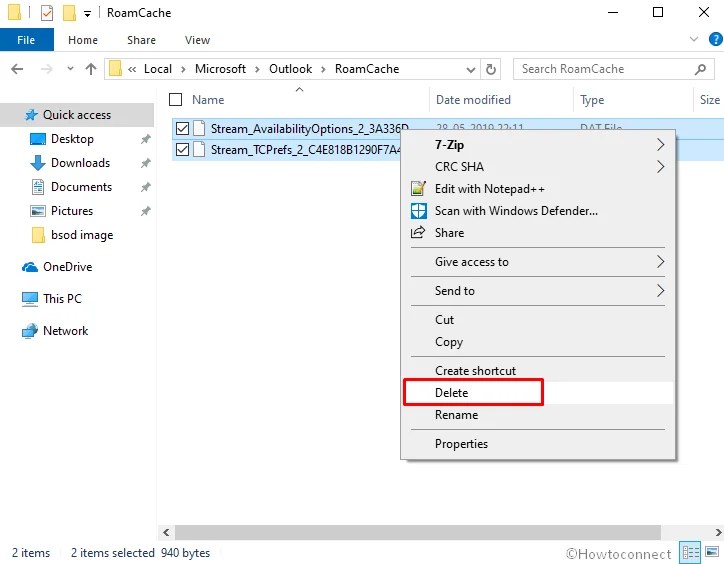Expand the ribbon chevron

[x=694, y=40]
